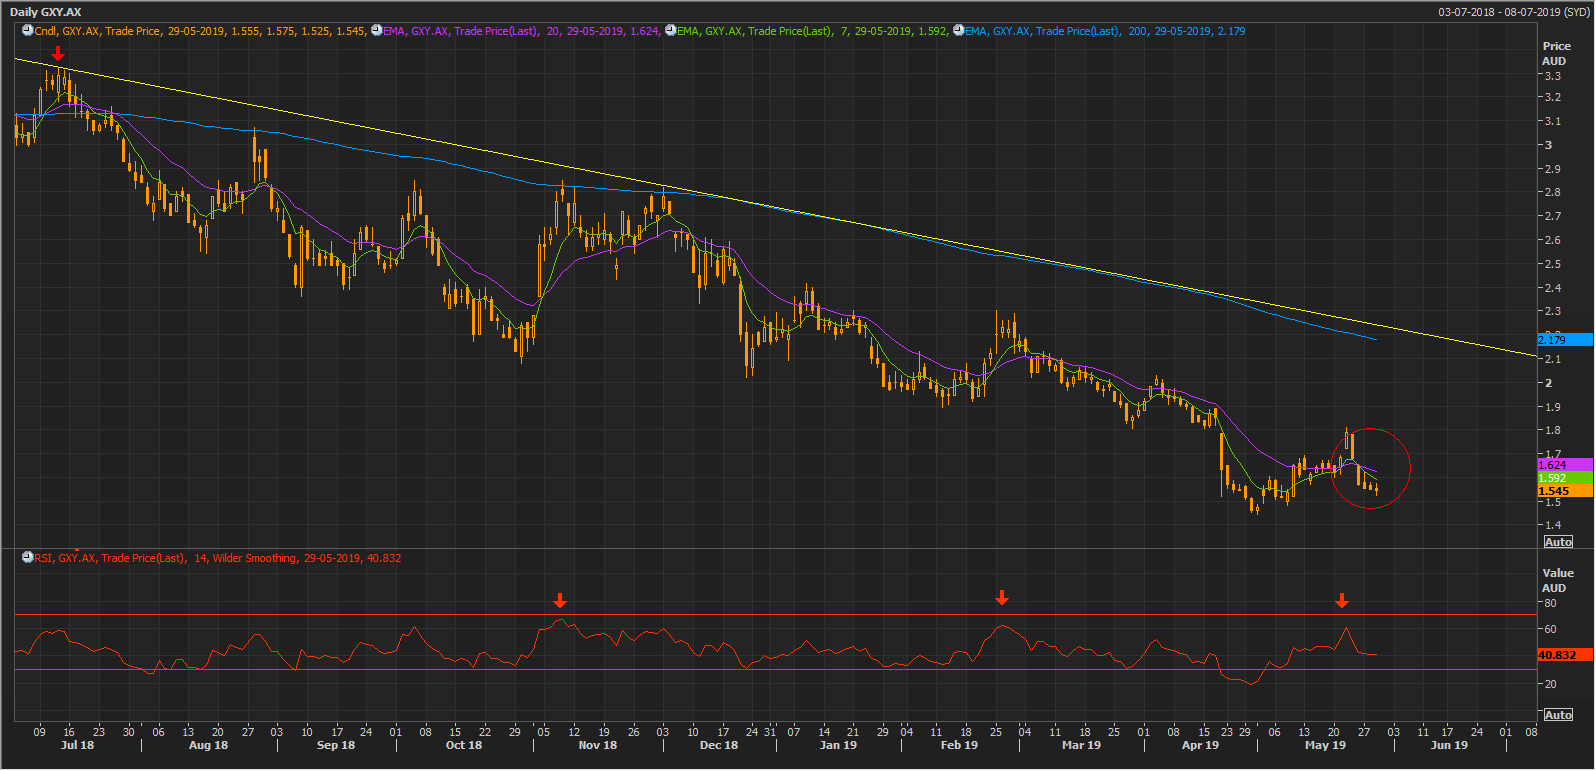Click the blue 2.179 EMA value tag

pyautogui.click(x=1564, y=340)
